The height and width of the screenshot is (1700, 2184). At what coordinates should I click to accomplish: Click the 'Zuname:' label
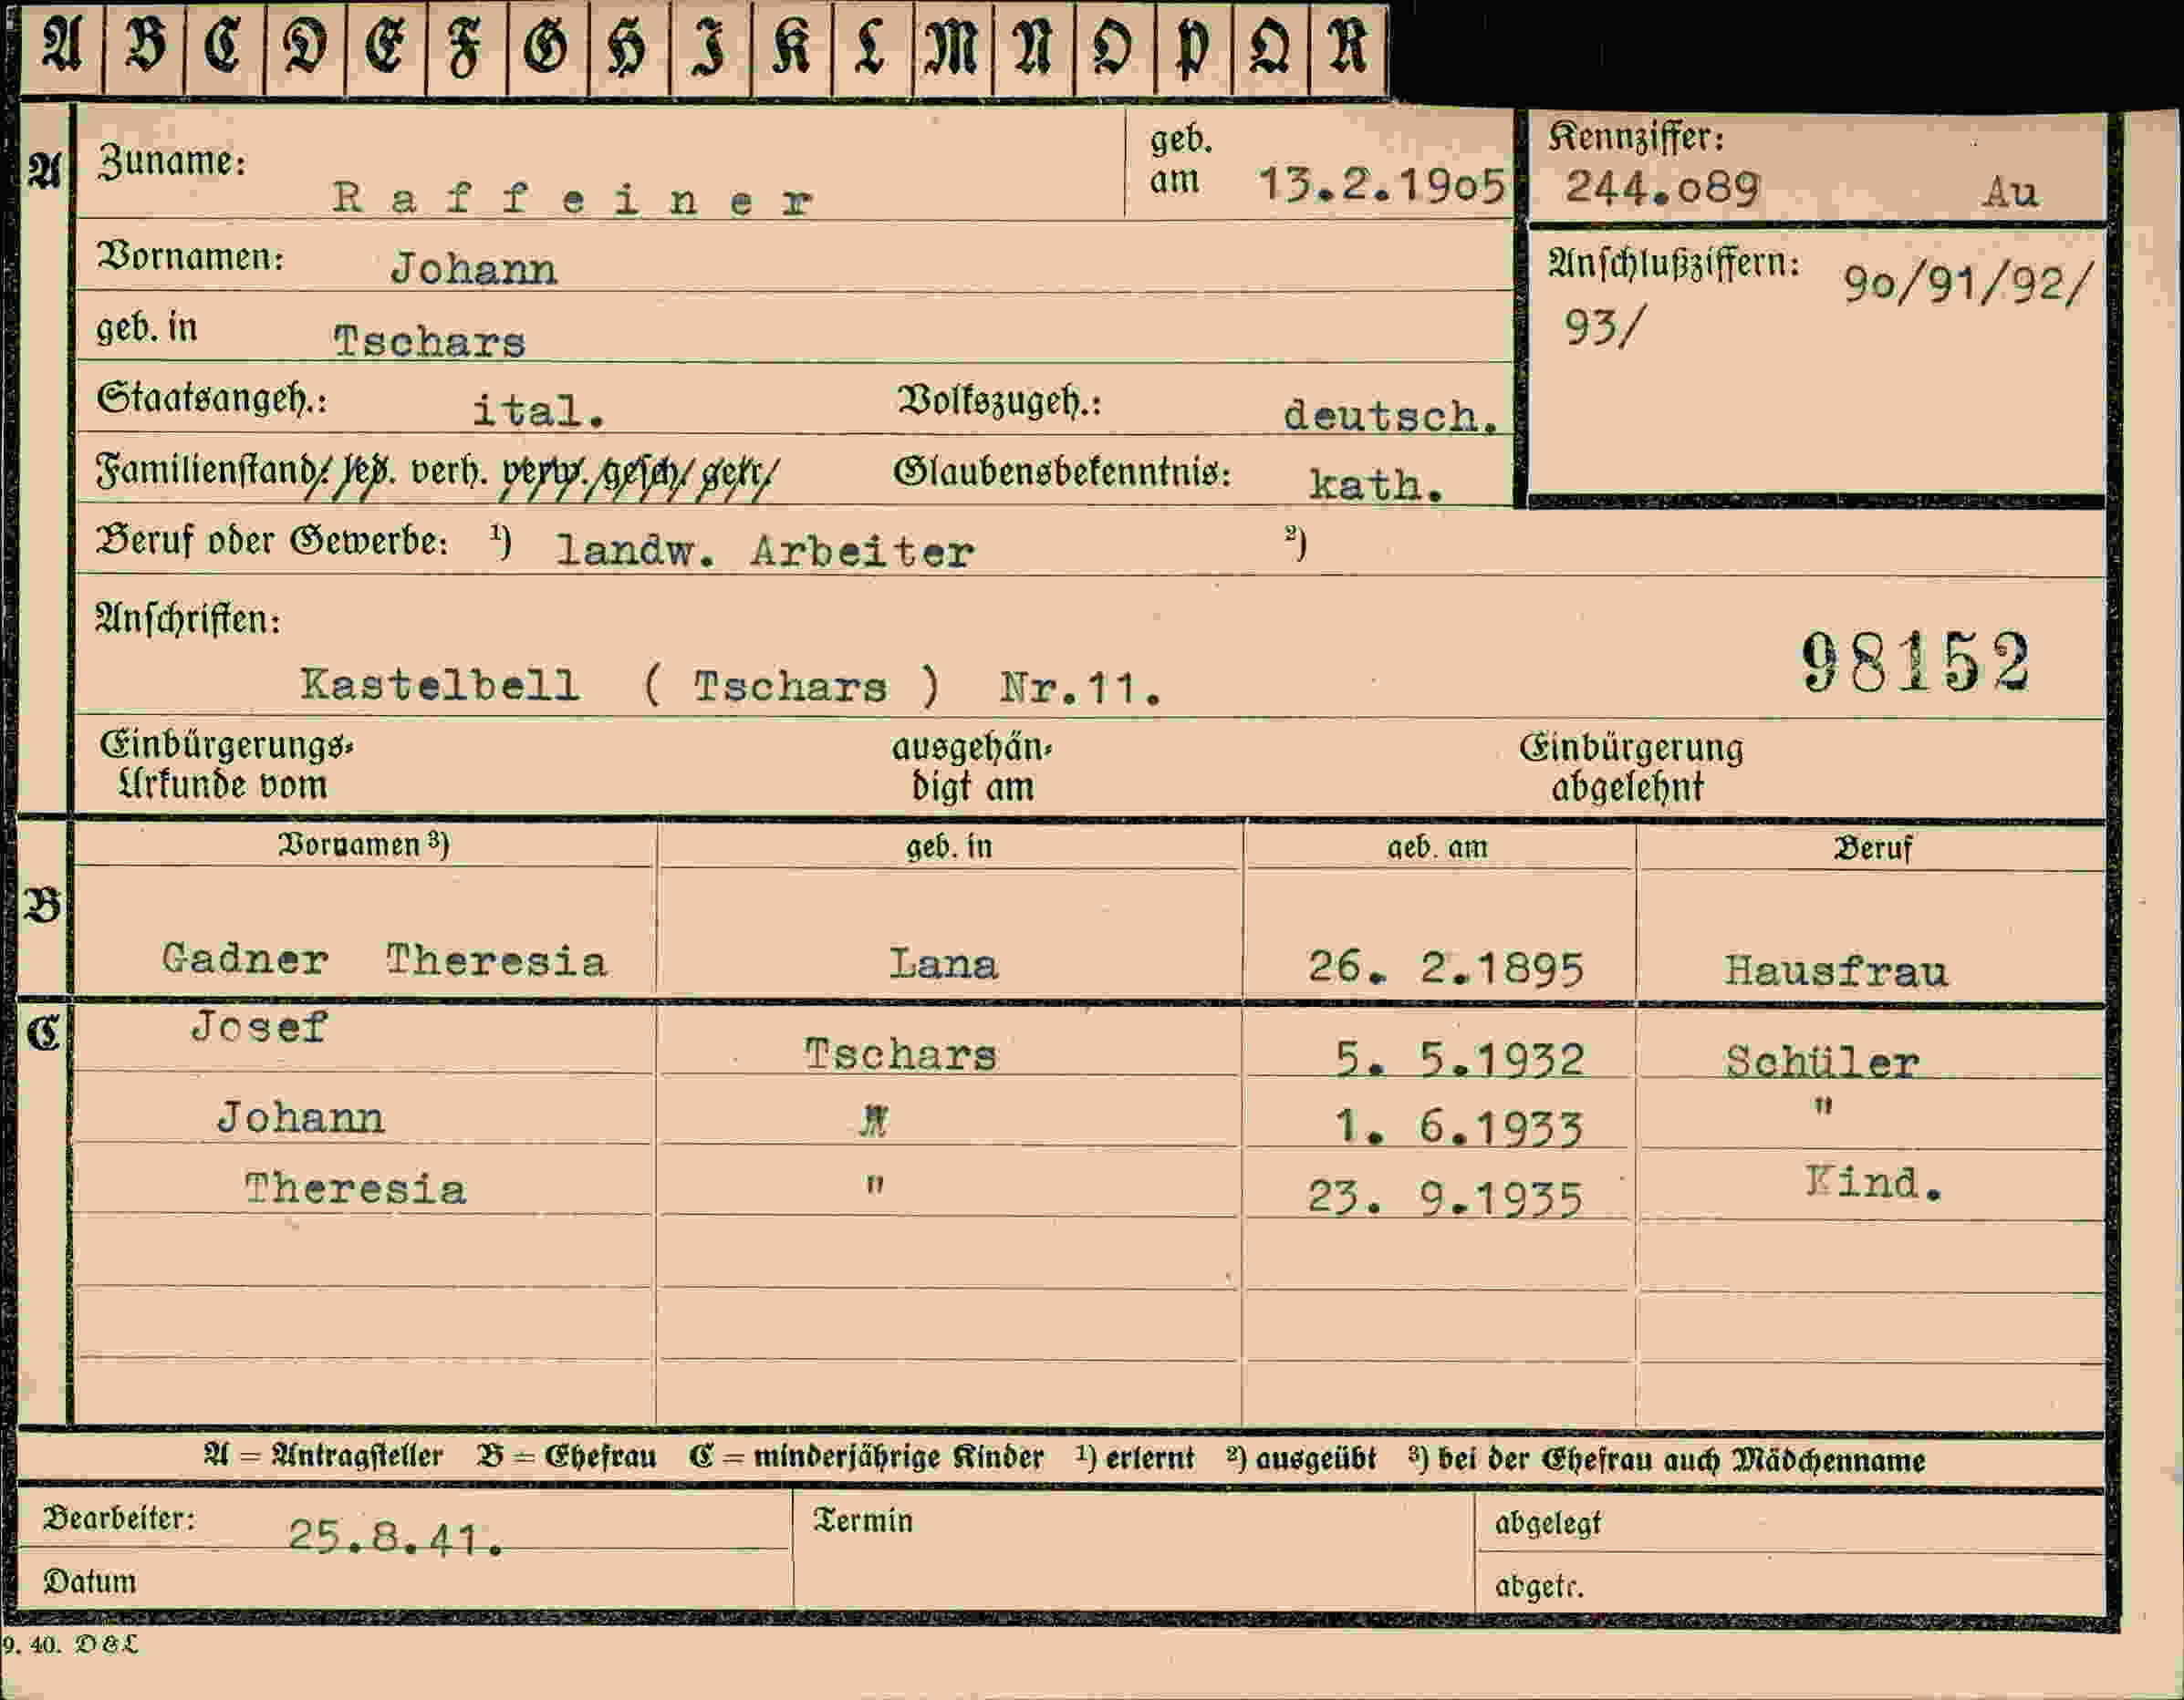tap(172, 161)
